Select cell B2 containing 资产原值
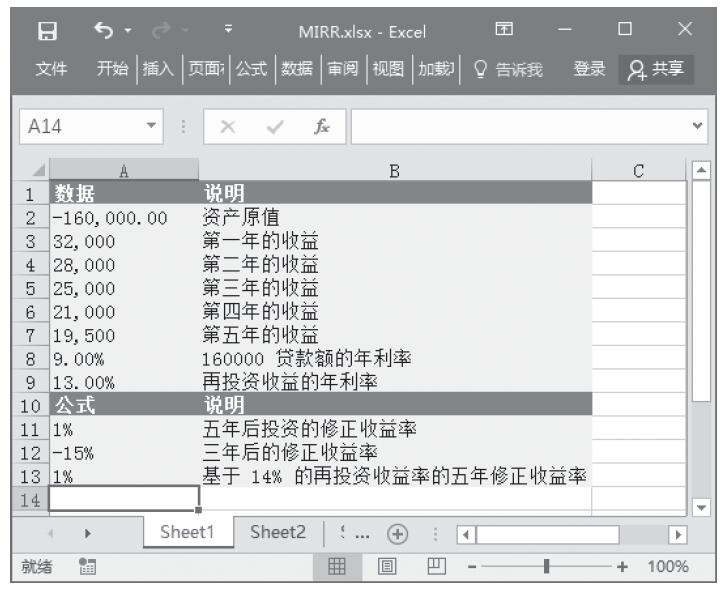The height and width of the screenshot is (589, 726). [395, 217]
